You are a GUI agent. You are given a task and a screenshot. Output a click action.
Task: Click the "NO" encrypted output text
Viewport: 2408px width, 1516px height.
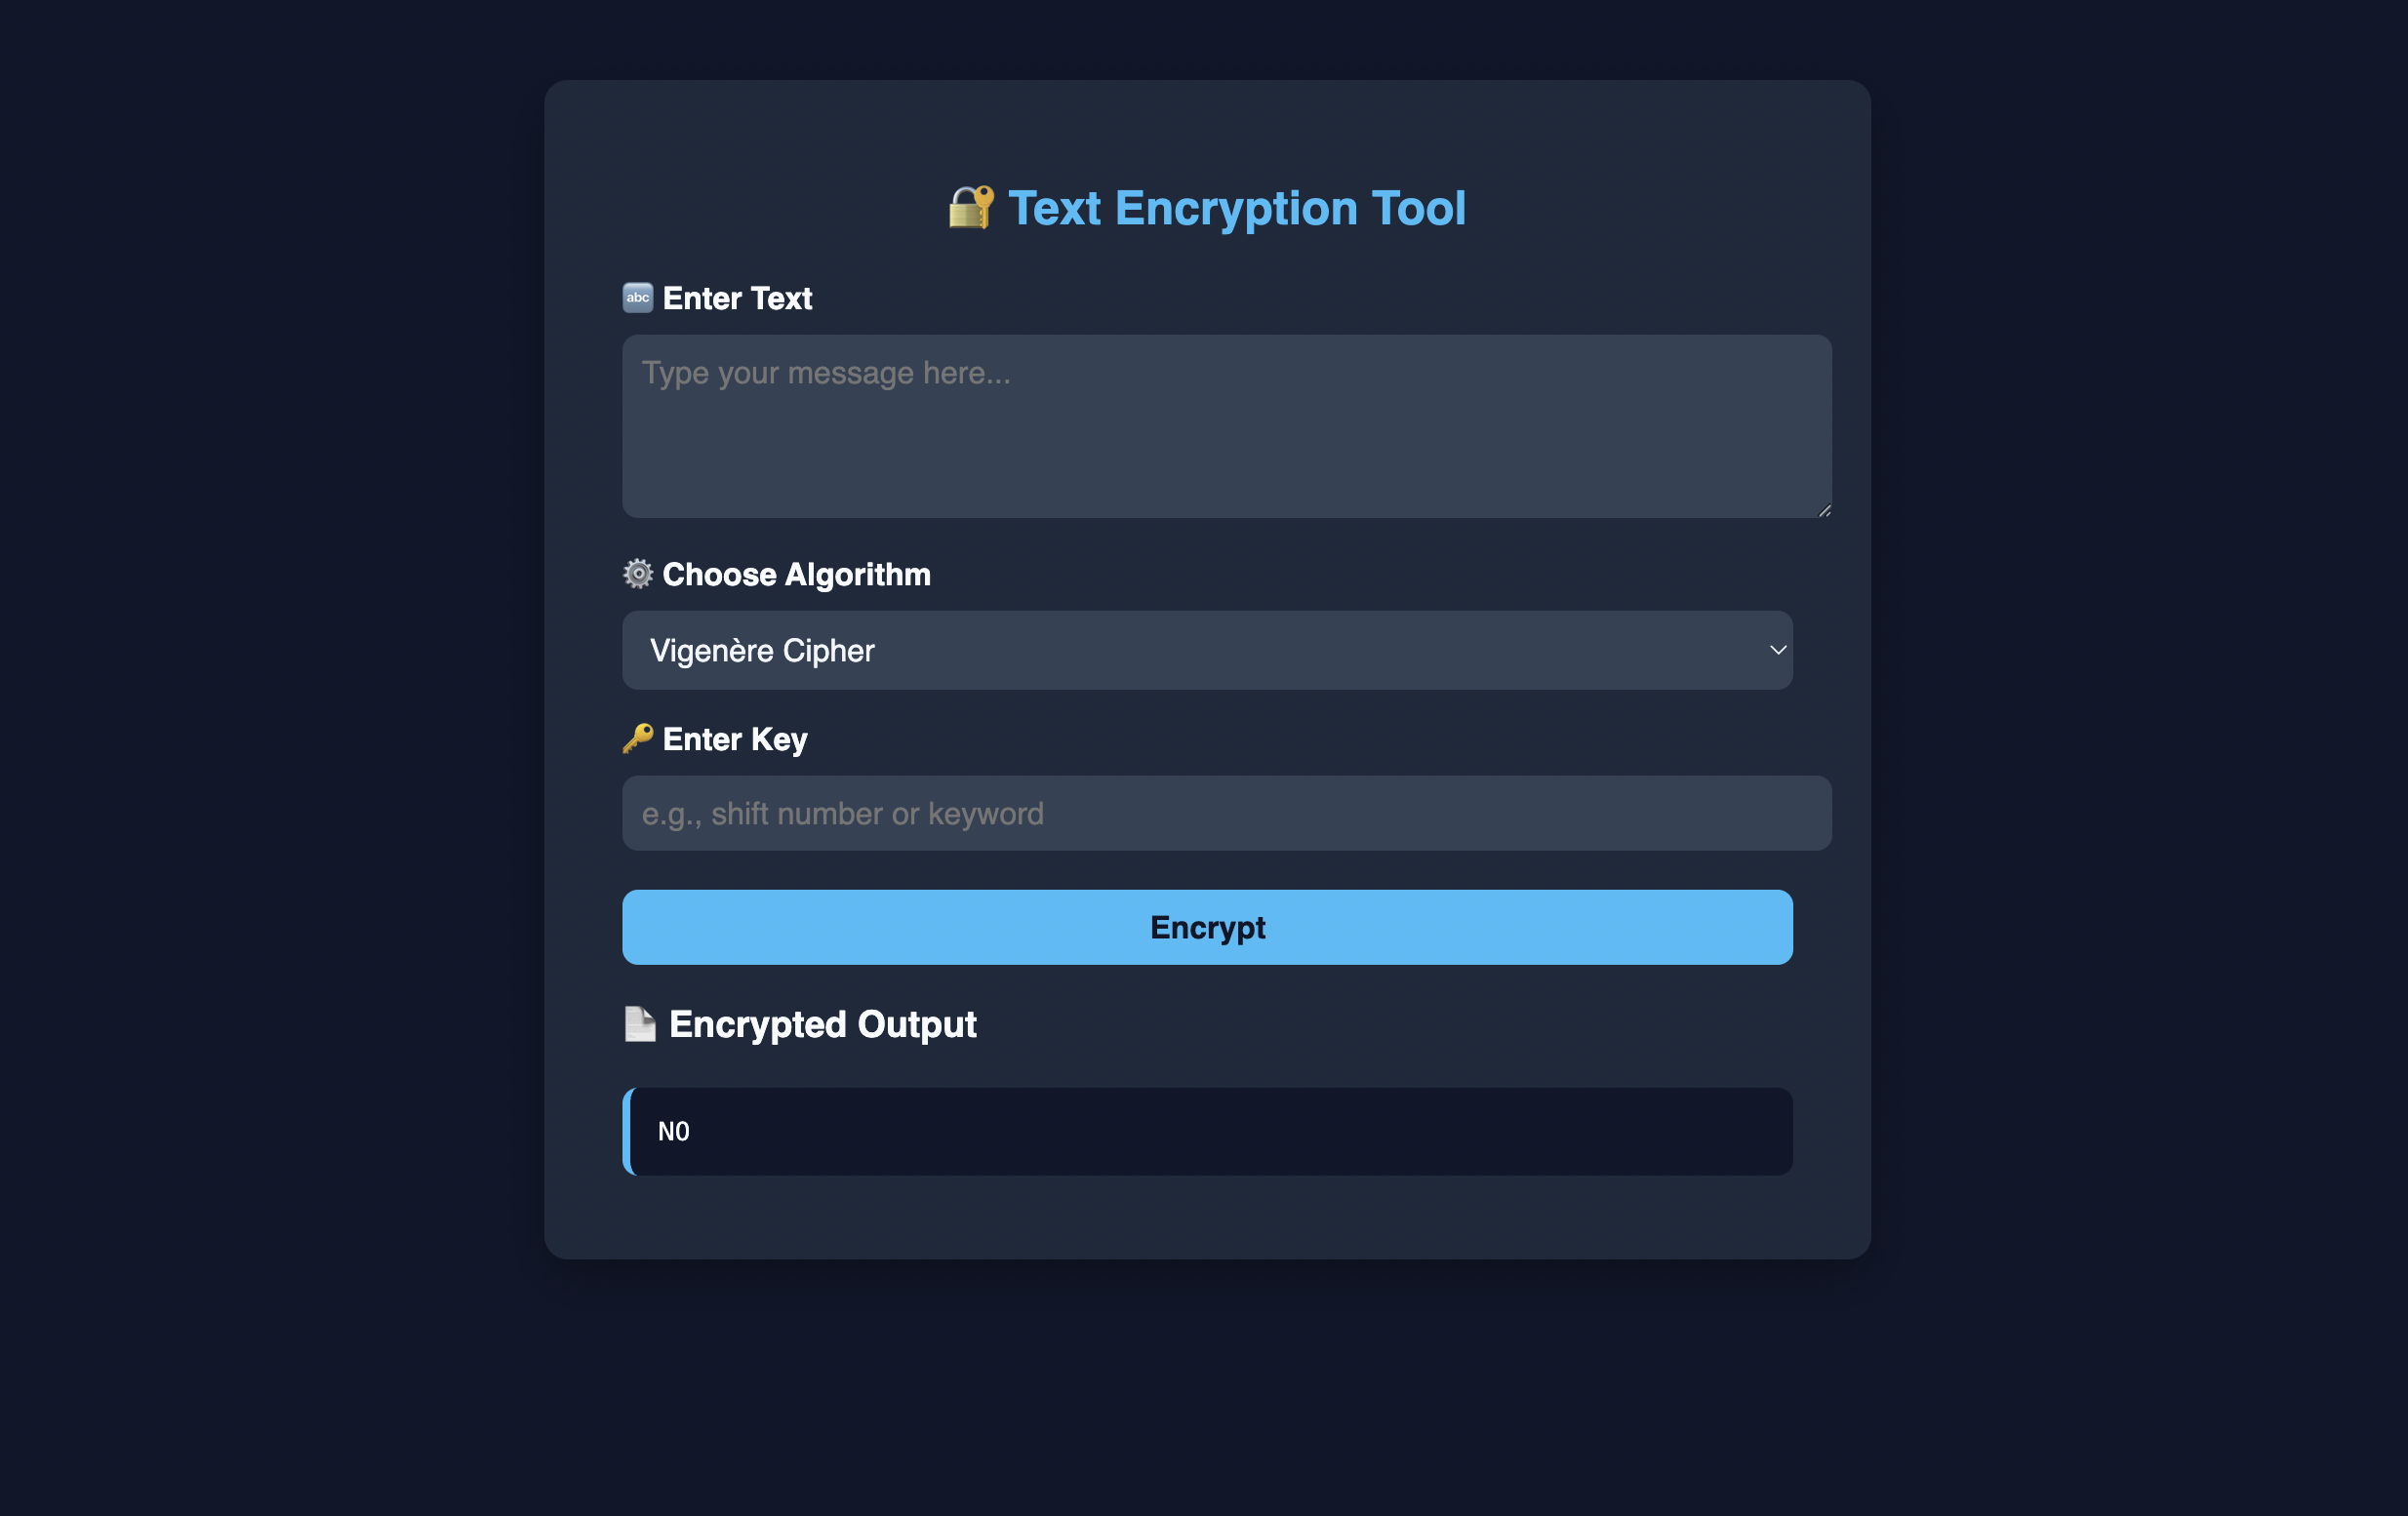674,1132
